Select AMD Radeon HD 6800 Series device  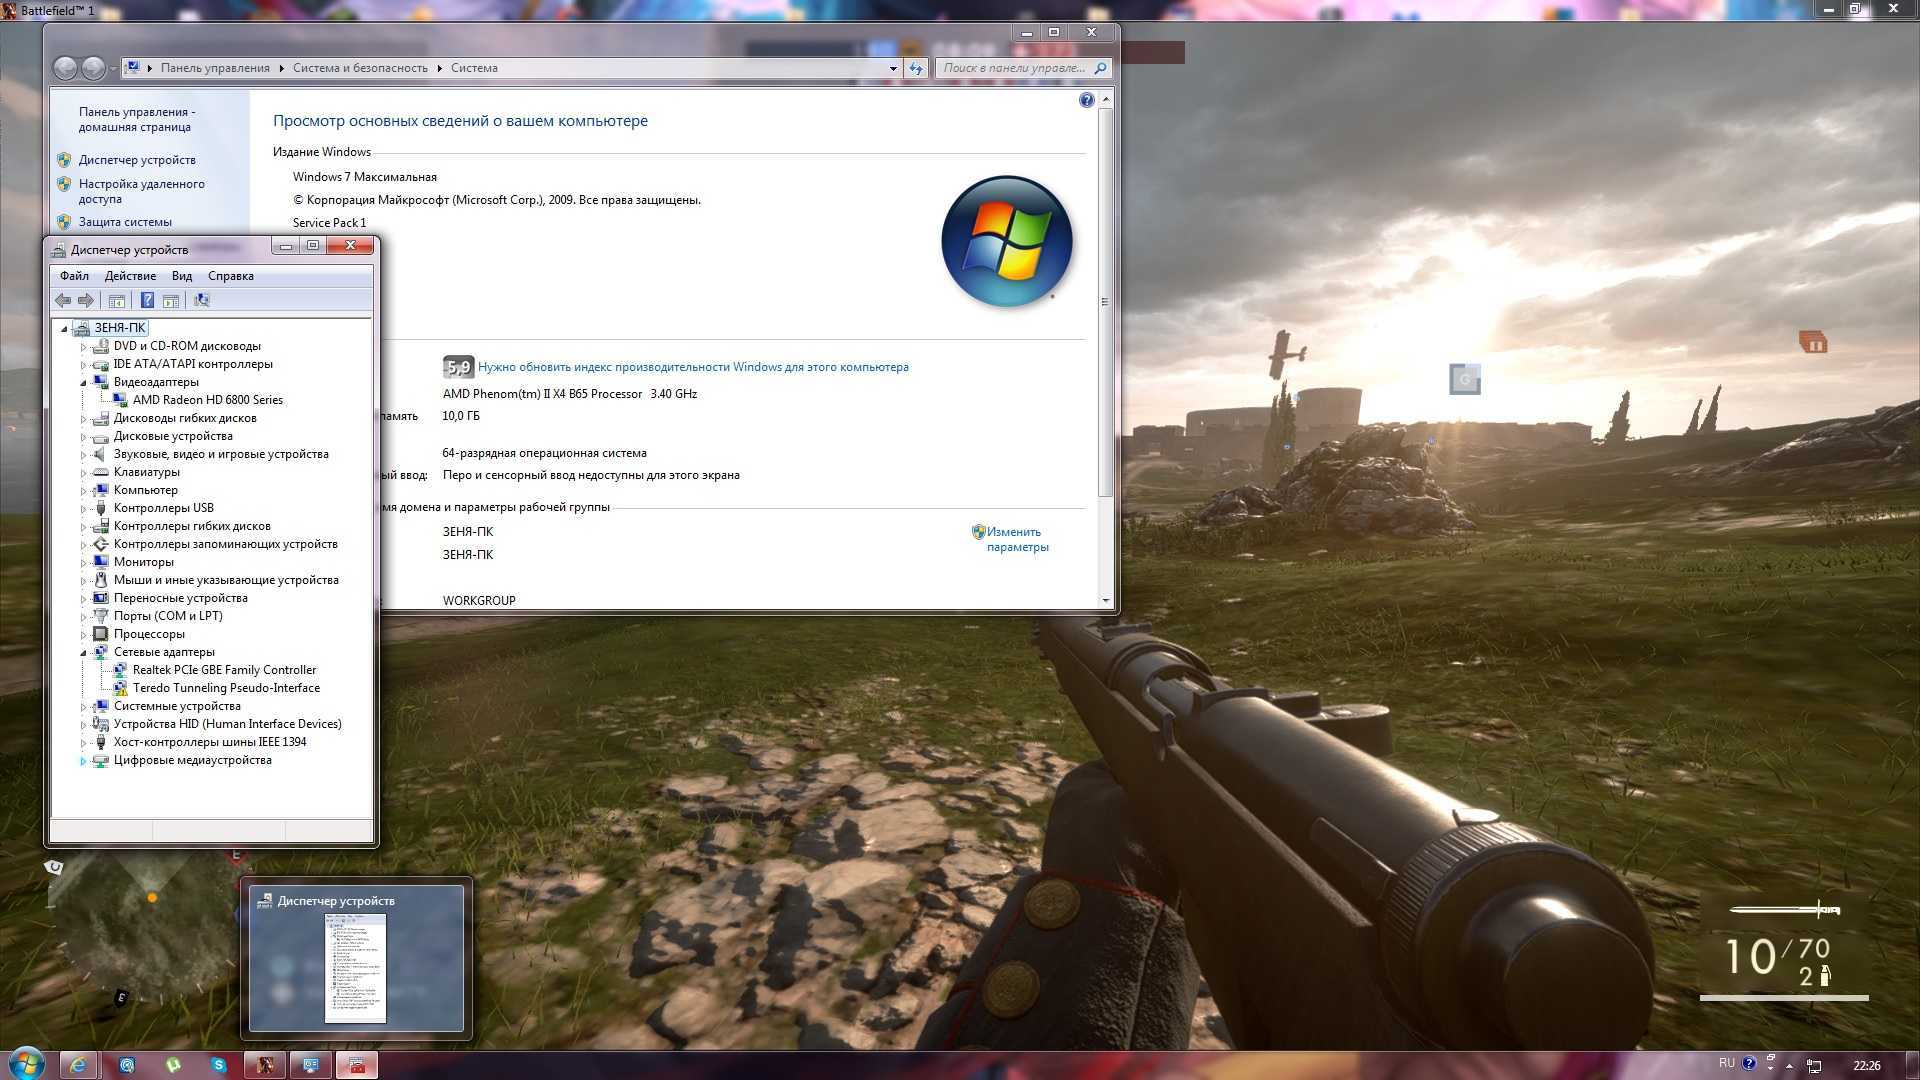click(208, 400)
